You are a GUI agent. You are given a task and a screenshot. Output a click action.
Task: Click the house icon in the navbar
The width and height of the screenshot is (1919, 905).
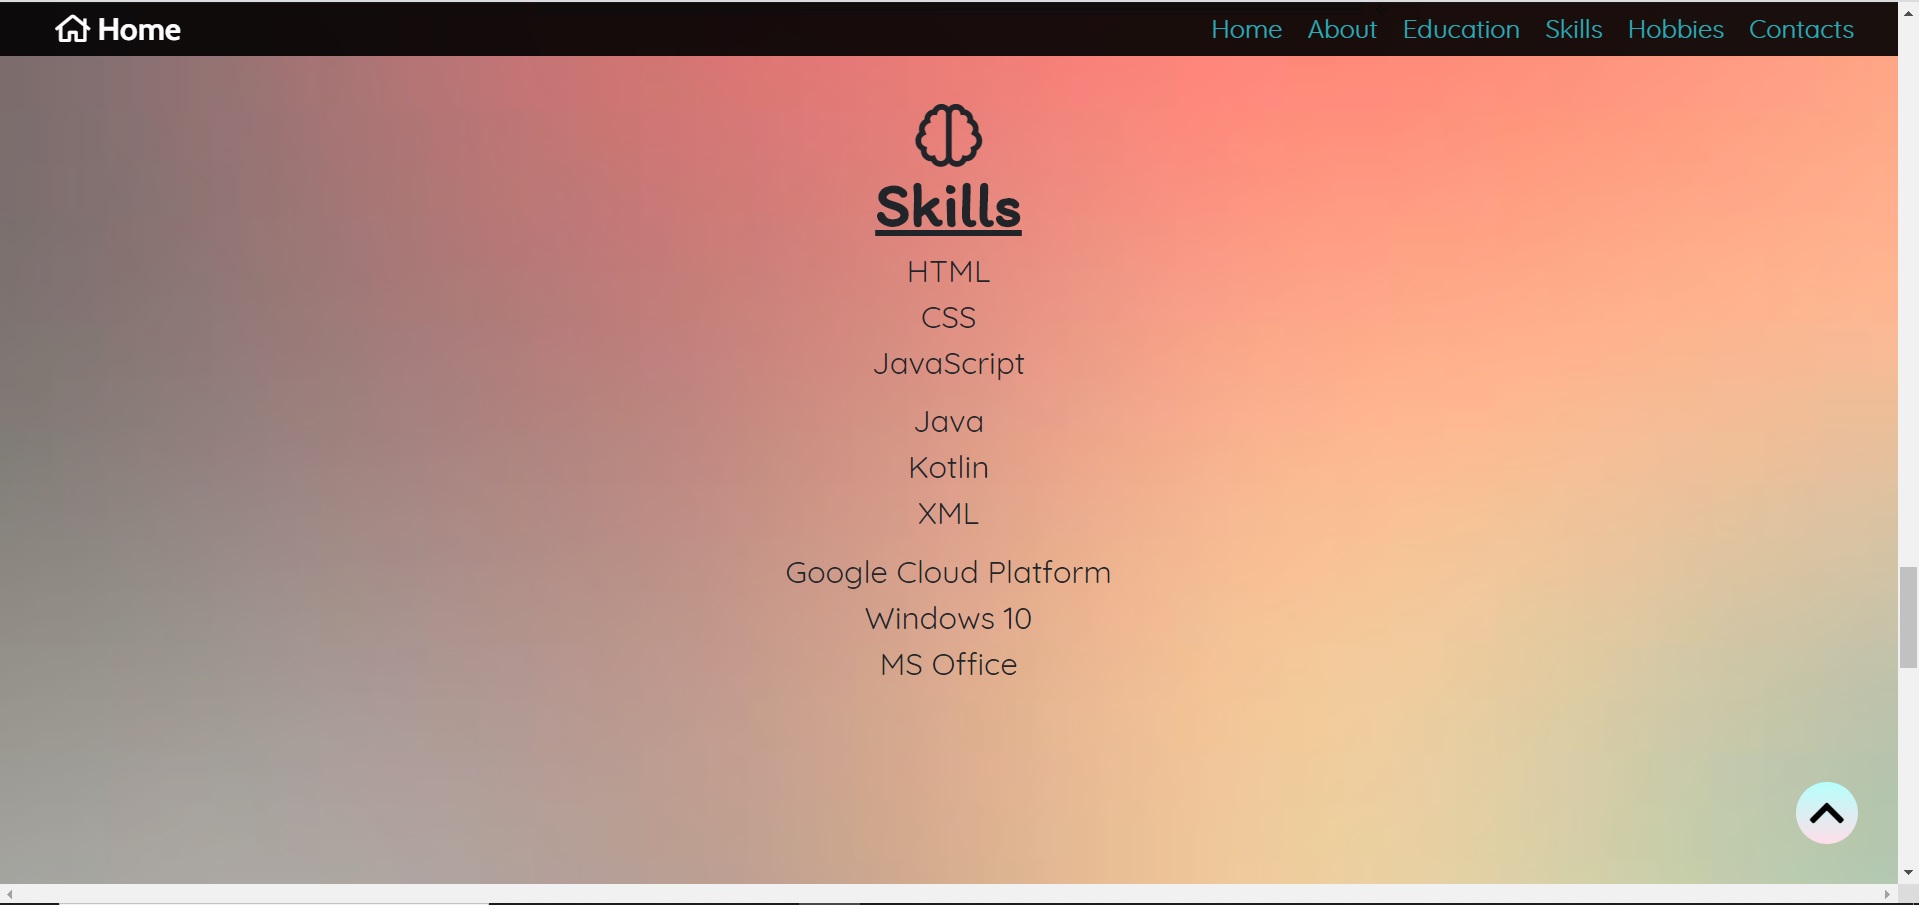[72, 29]
